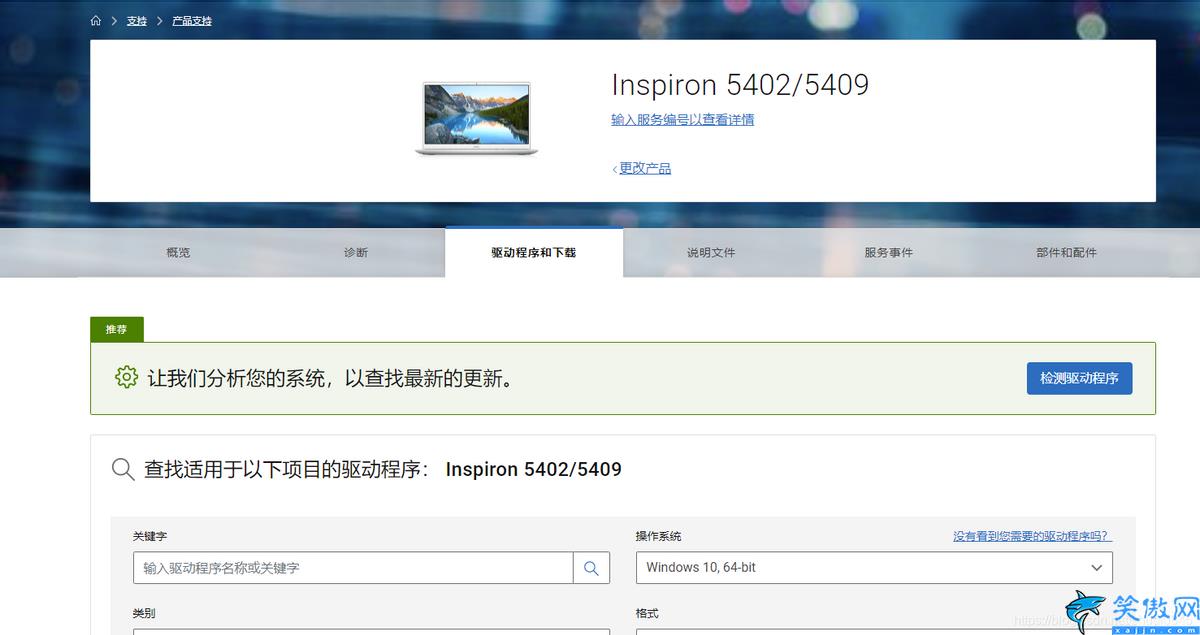
Task: Open 输入服务编号以查看详情 link
Action: pos(683,120)
